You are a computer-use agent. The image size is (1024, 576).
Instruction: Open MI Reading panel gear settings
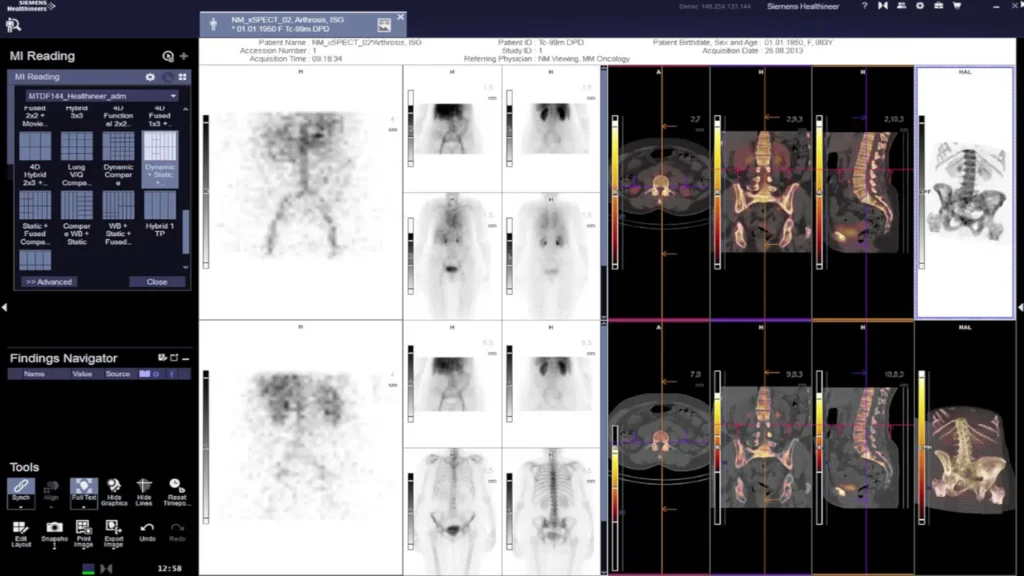150,77
